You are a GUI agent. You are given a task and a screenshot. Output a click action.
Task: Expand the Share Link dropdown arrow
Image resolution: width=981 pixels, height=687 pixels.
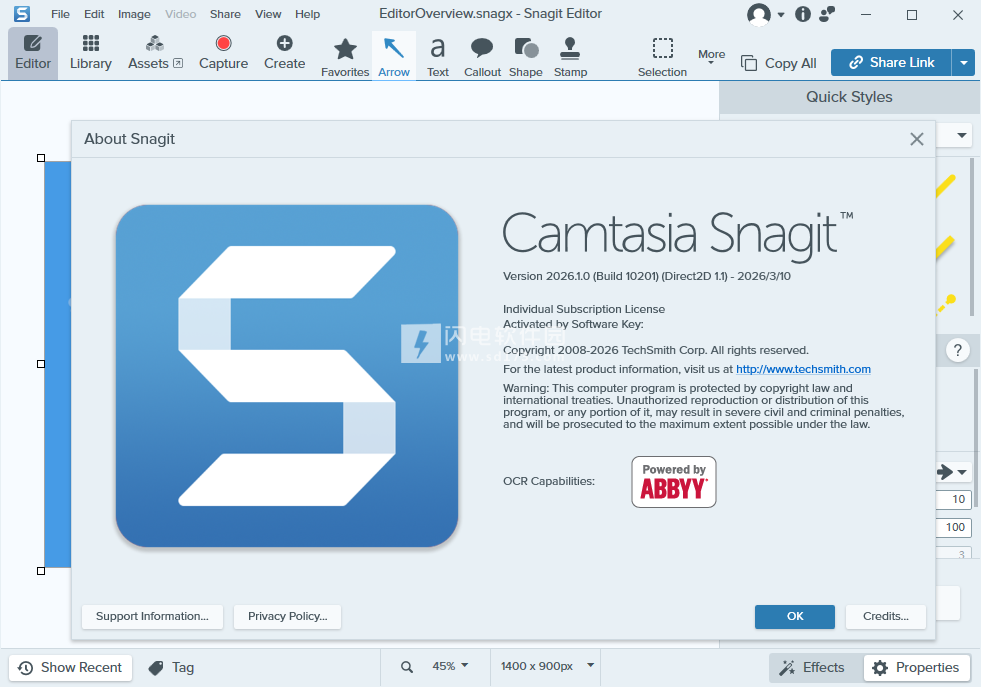pos(963,62)
